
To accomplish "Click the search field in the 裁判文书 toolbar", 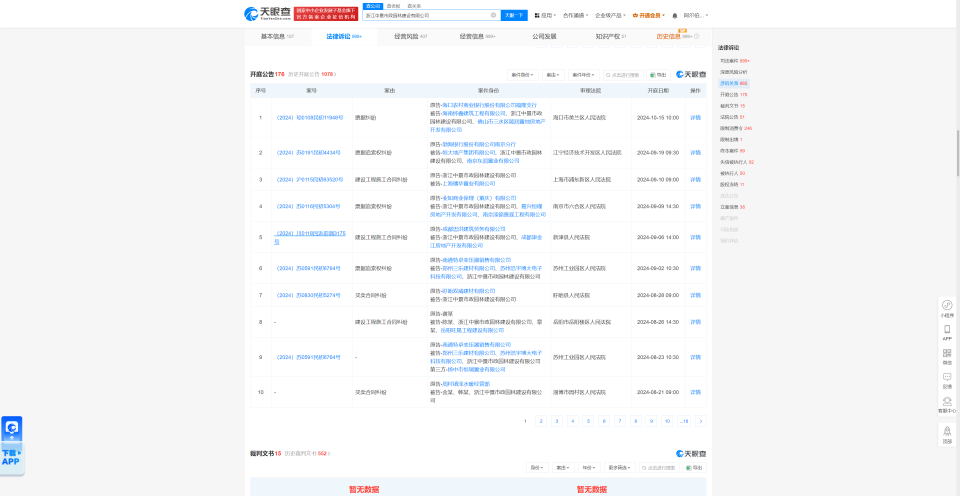I will 659,468.
